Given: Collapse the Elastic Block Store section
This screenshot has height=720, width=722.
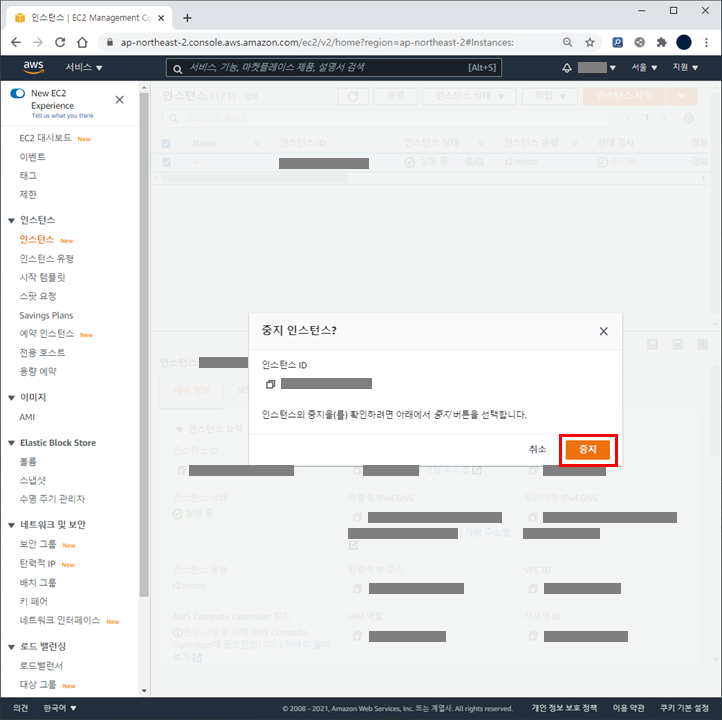Looking at the screenshot, I should pyautogui.click(x=12, y=443).
